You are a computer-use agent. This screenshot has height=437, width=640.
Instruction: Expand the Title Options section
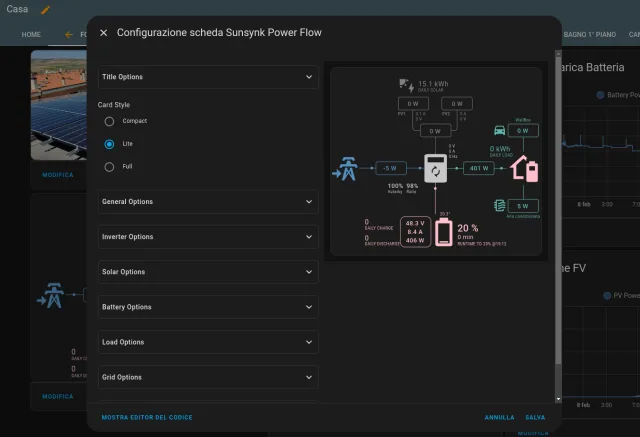click(208, 77)
